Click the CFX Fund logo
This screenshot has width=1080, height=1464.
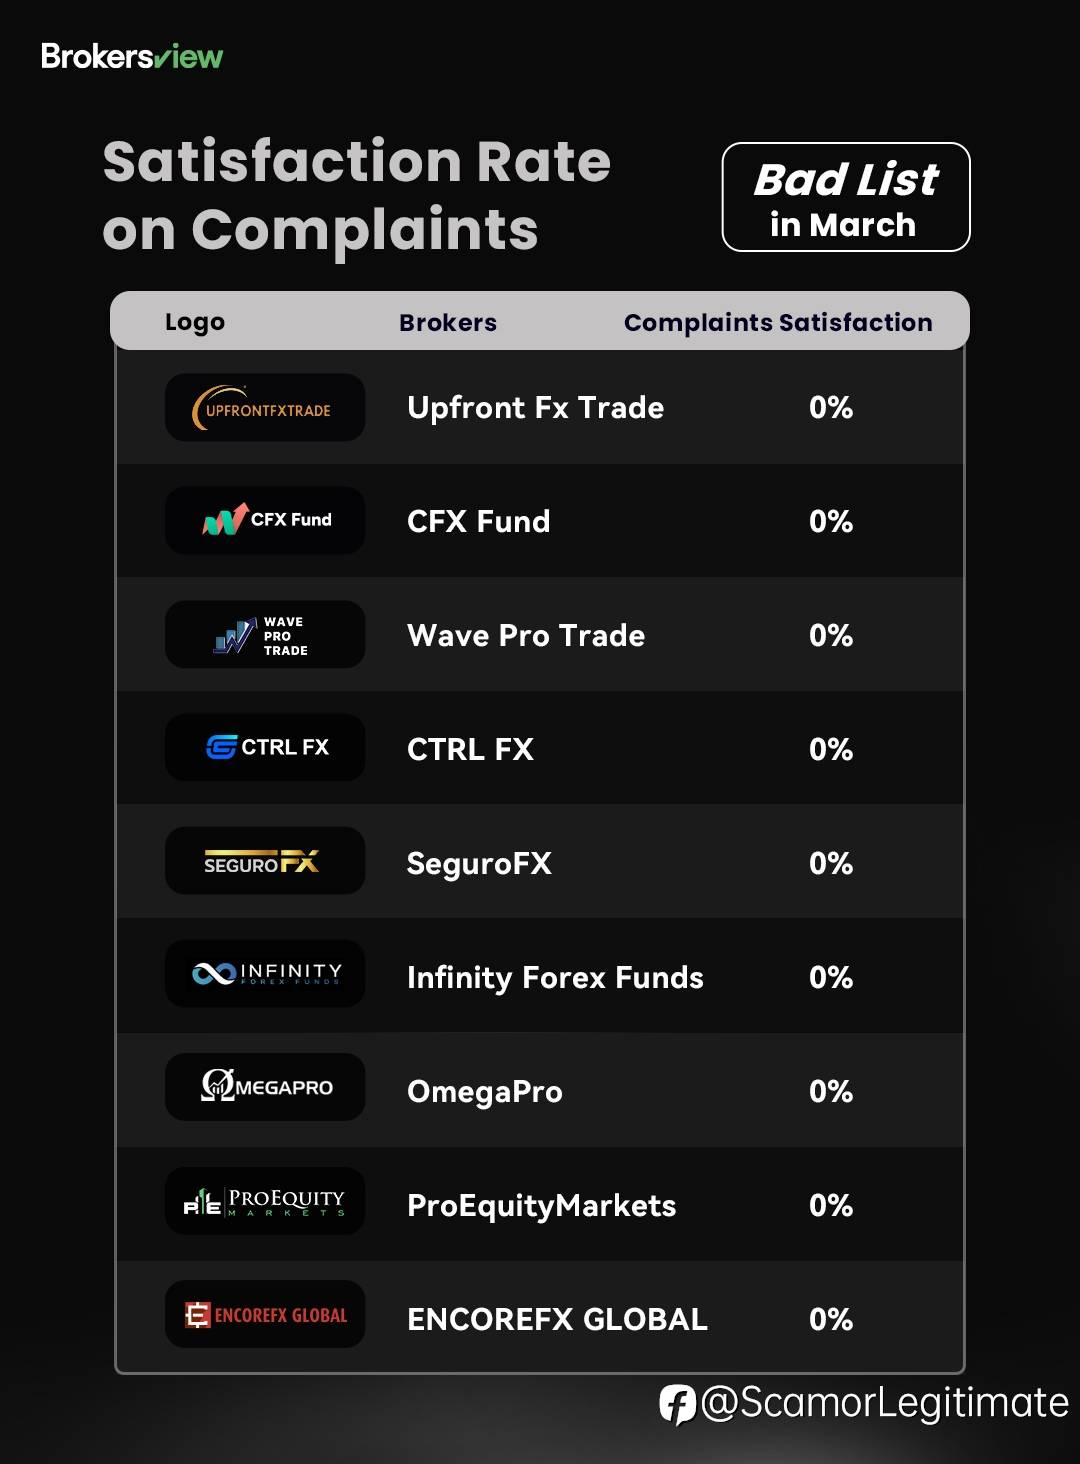tap(265, 520)
